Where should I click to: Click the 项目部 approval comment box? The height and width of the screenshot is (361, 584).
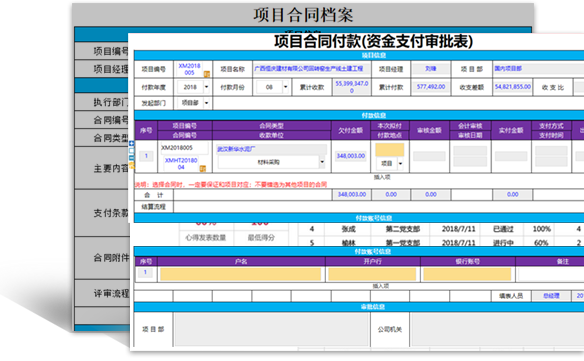pyautogui.click(x=272, y=329)
